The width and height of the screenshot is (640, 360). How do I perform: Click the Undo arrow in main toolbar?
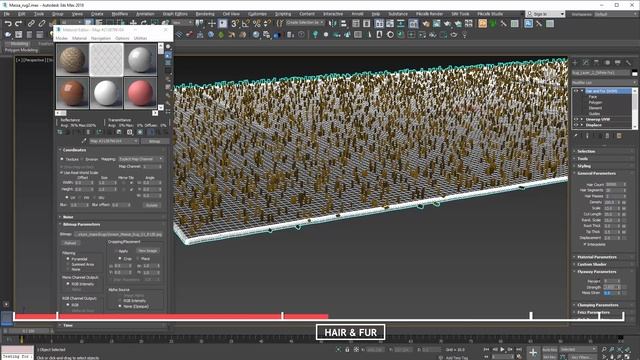(x=8, y=24)
